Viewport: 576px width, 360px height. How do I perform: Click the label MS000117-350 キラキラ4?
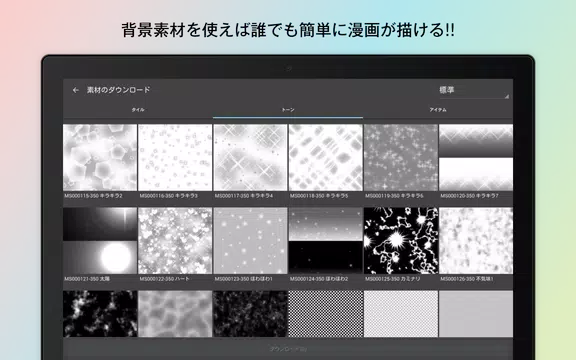tap(244, 196)
